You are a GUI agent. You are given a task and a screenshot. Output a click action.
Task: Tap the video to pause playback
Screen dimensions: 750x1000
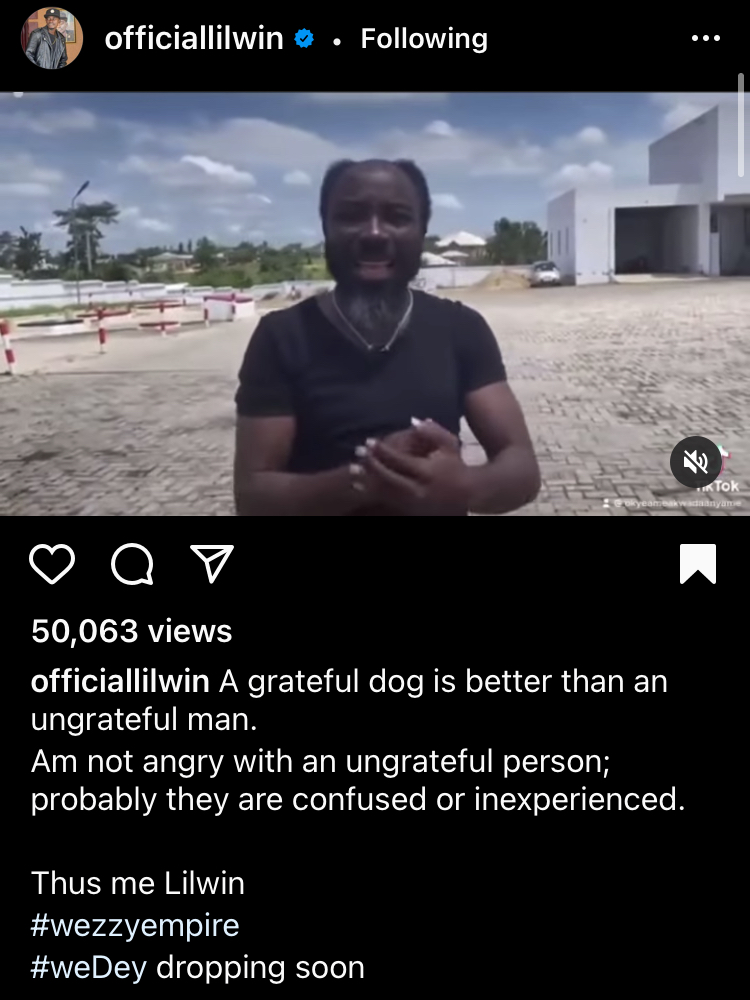click(x=375, y=304)
